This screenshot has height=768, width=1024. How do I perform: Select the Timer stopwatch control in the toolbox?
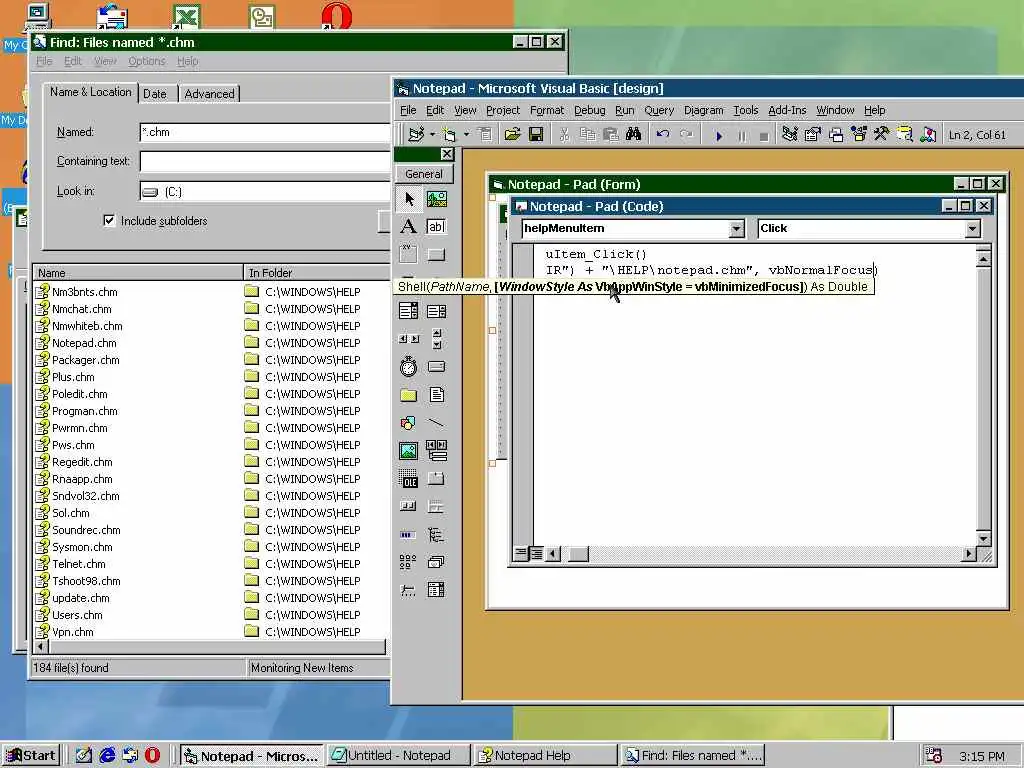coord(409,366)
